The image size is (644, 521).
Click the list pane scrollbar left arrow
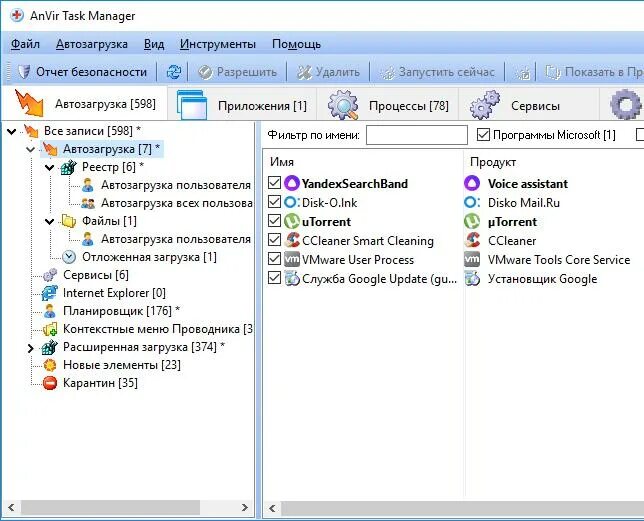click(x=272, y=508)
